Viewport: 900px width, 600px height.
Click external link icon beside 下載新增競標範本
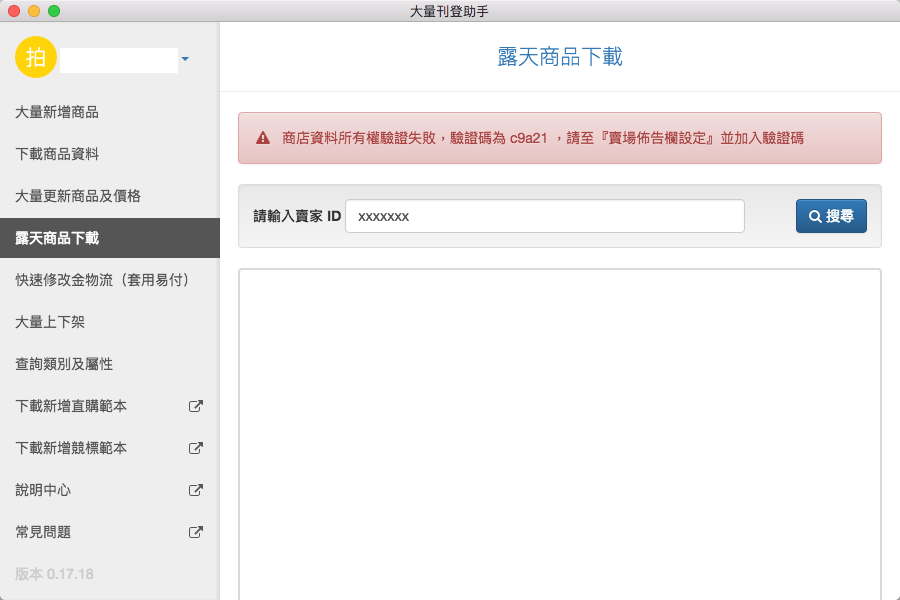coord(196,448)
